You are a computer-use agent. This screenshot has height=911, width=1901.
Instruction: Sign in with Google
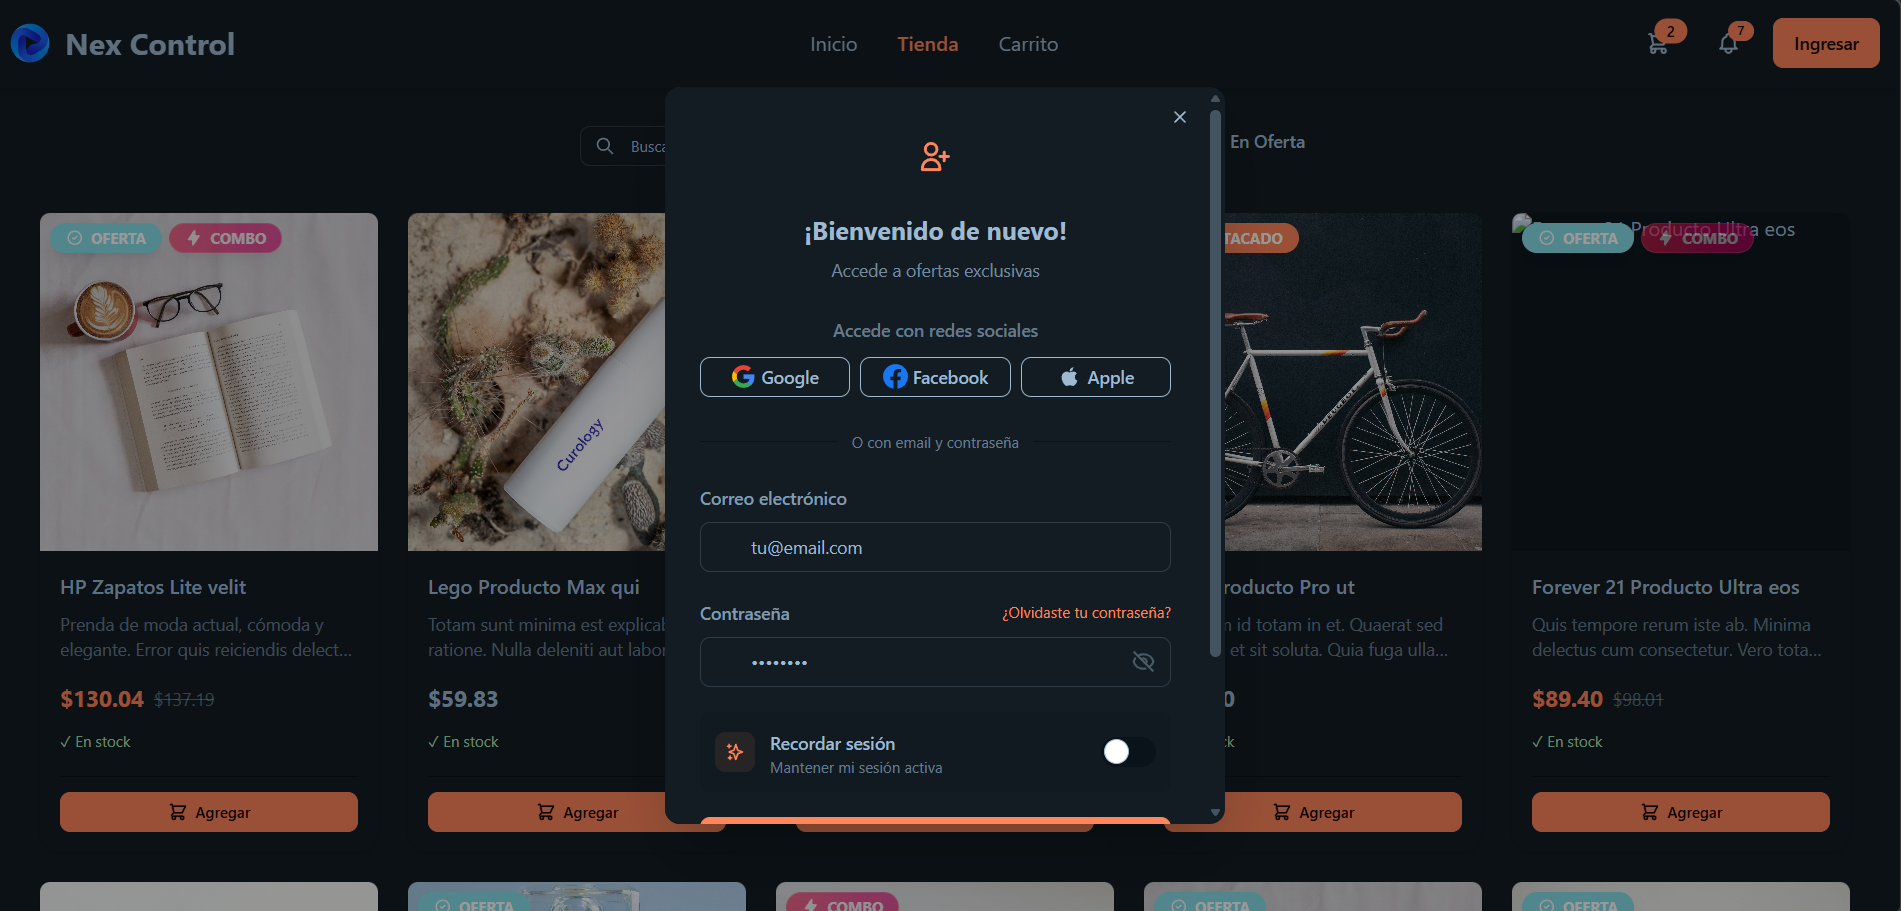[775, 377]
